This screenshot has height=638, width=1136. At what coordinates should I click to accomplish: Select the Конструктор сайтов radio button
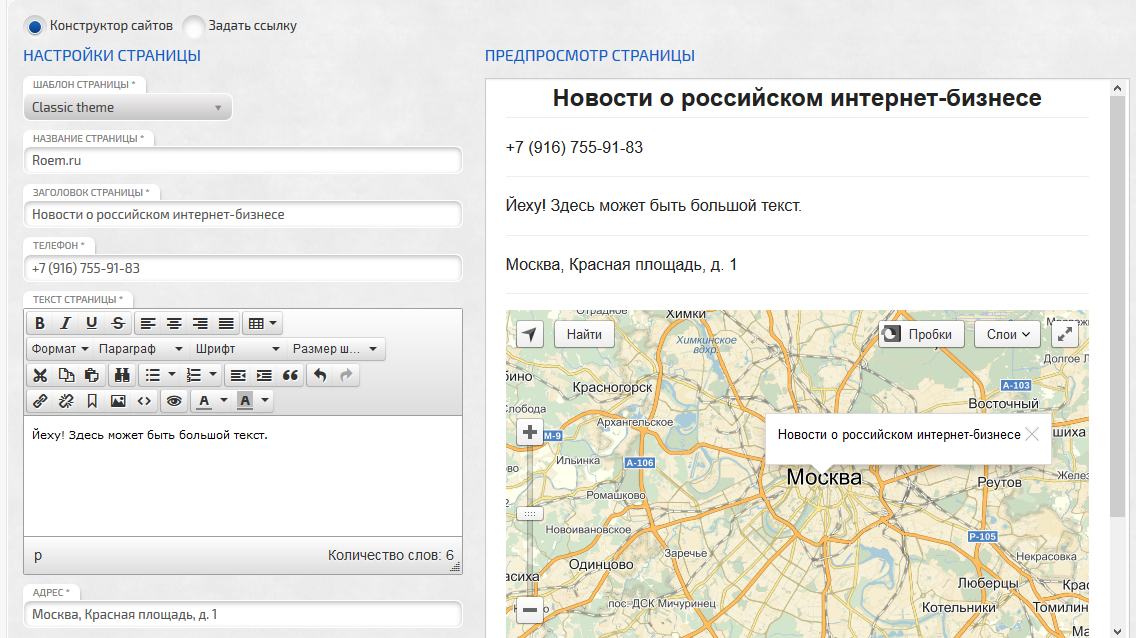click(34, 25)
